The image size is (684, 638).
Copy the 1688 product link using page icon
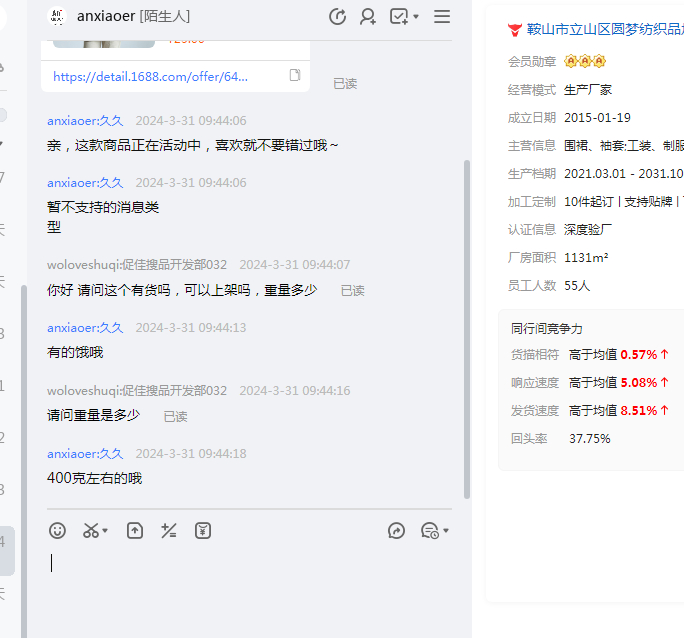[295, 76]
